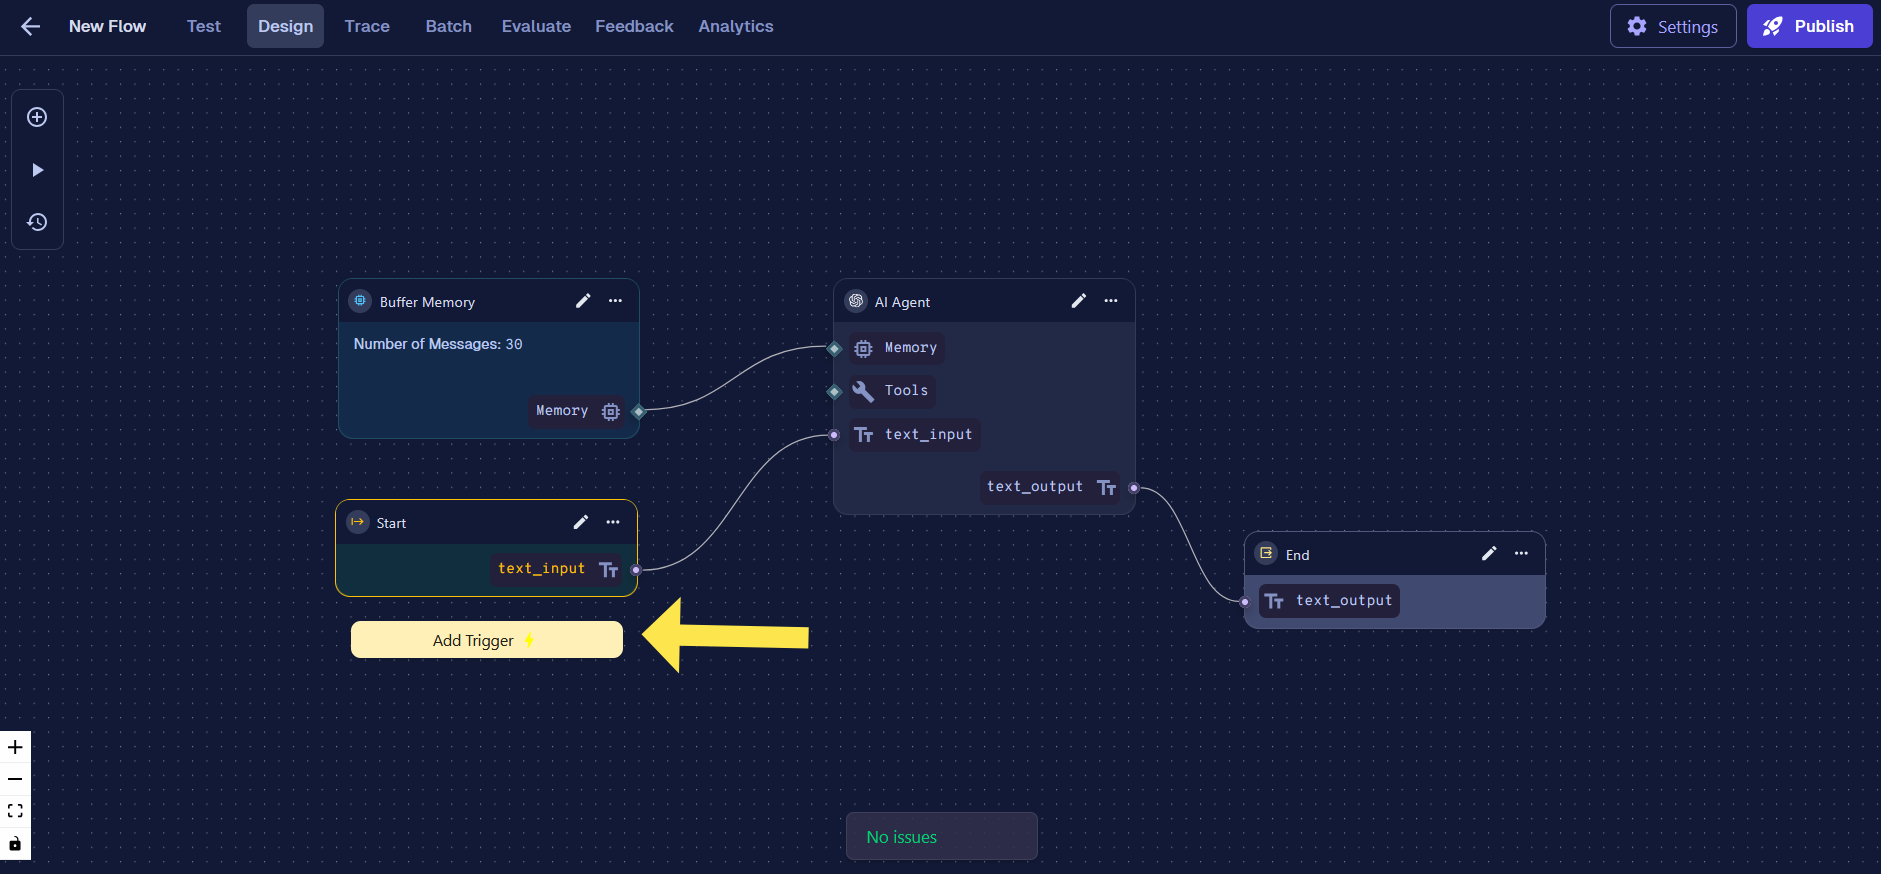Click the End node pencil icon
The height and width of the screenshot is (874, 1881).
point(1489,554)
